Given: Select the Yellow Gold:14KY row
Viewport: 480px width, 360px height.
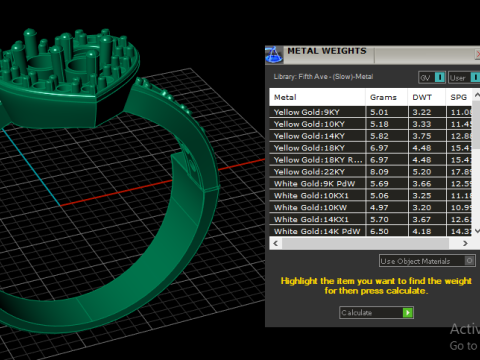Looking at the screenshot, I should pos(370,136).
